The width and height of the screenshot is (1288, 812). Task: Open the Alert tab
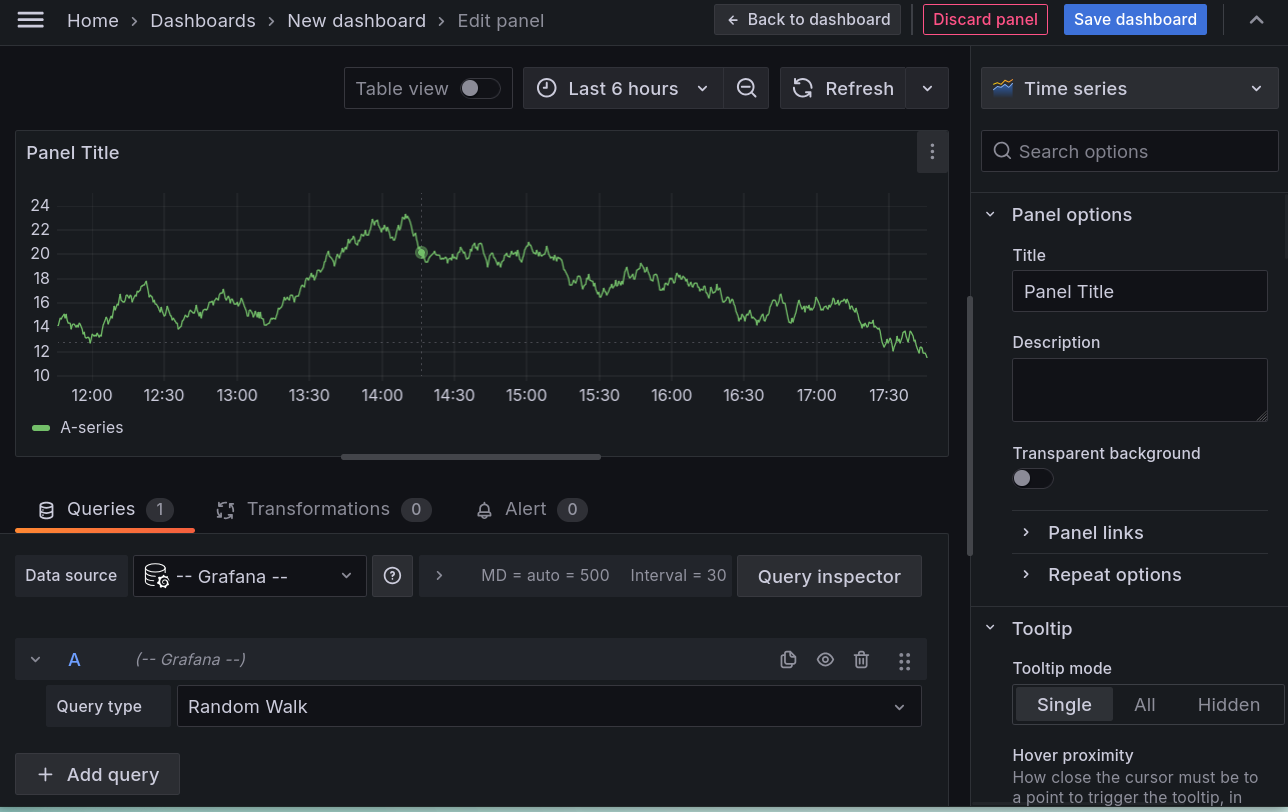(525, 509)
